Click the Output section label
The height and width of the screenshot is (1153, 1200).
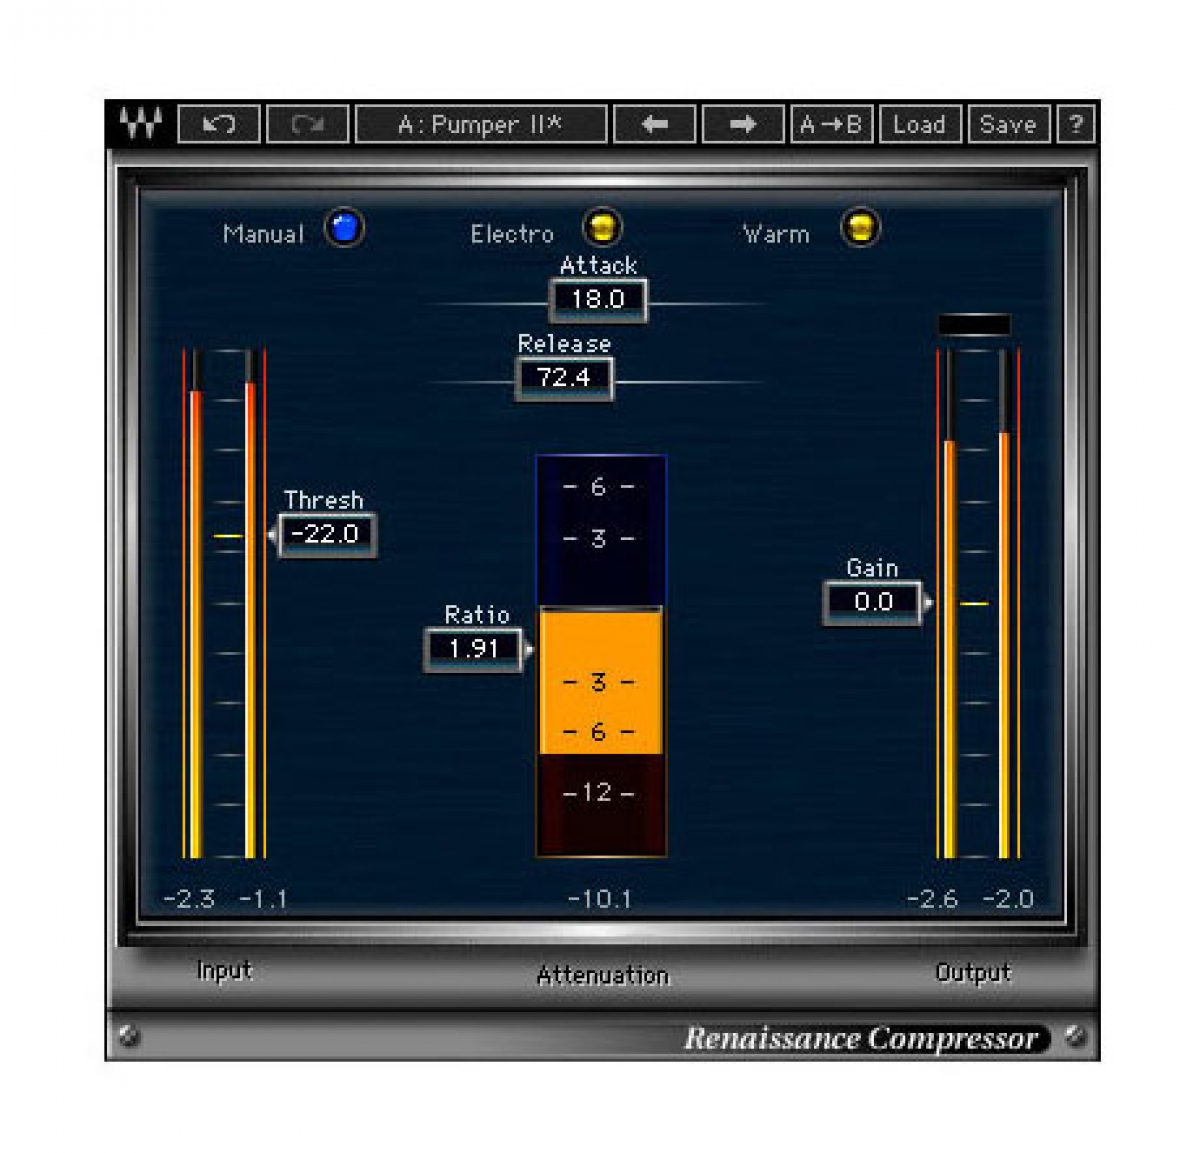[973, 973]
